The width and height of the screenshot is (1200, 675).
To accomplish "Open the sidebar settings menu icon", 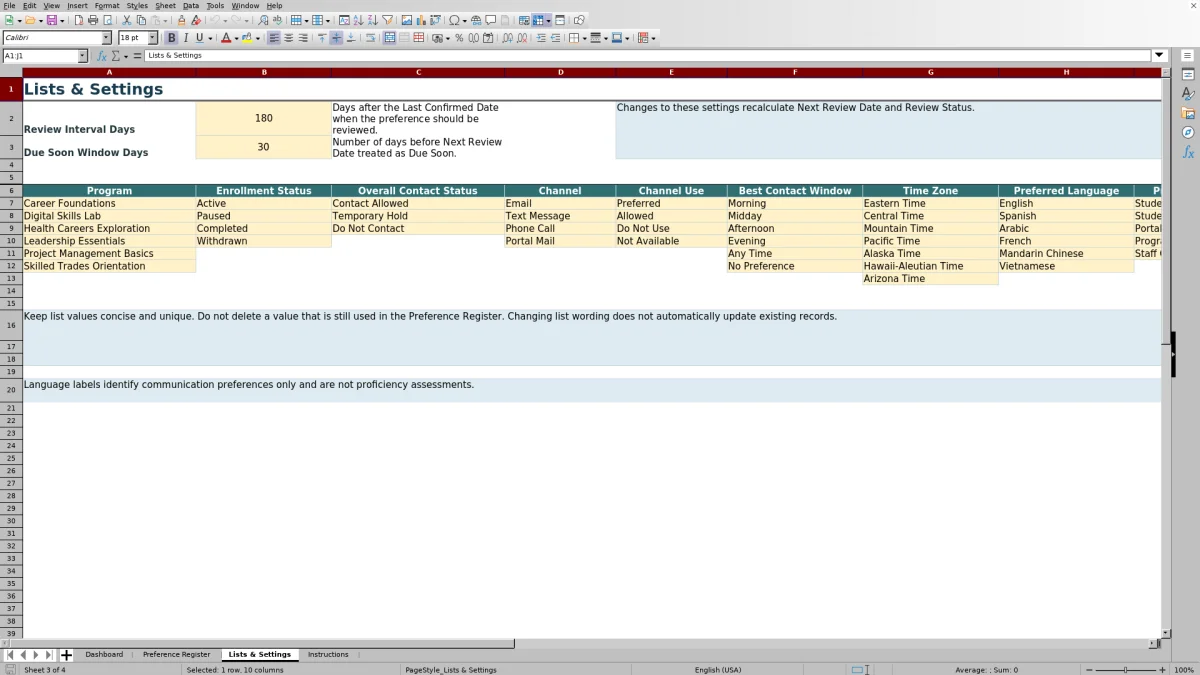I will (x=1188, y=56).
